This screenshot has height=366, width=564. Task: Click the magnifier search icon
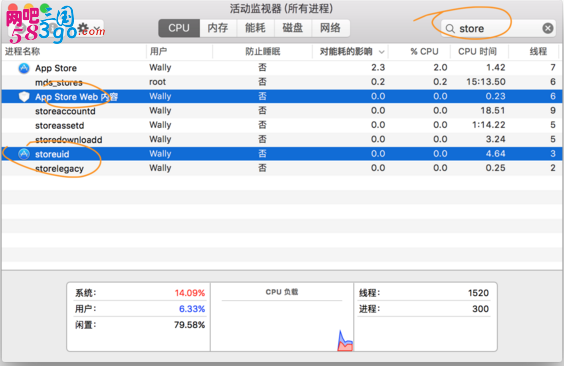click(450, 29)
